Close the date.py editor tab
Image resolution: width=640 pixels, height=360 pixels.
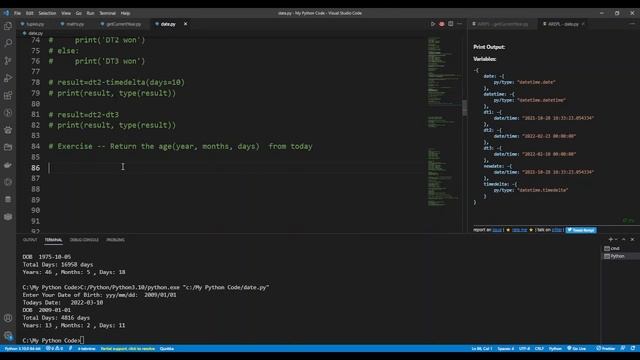click(x=185, y=24)
